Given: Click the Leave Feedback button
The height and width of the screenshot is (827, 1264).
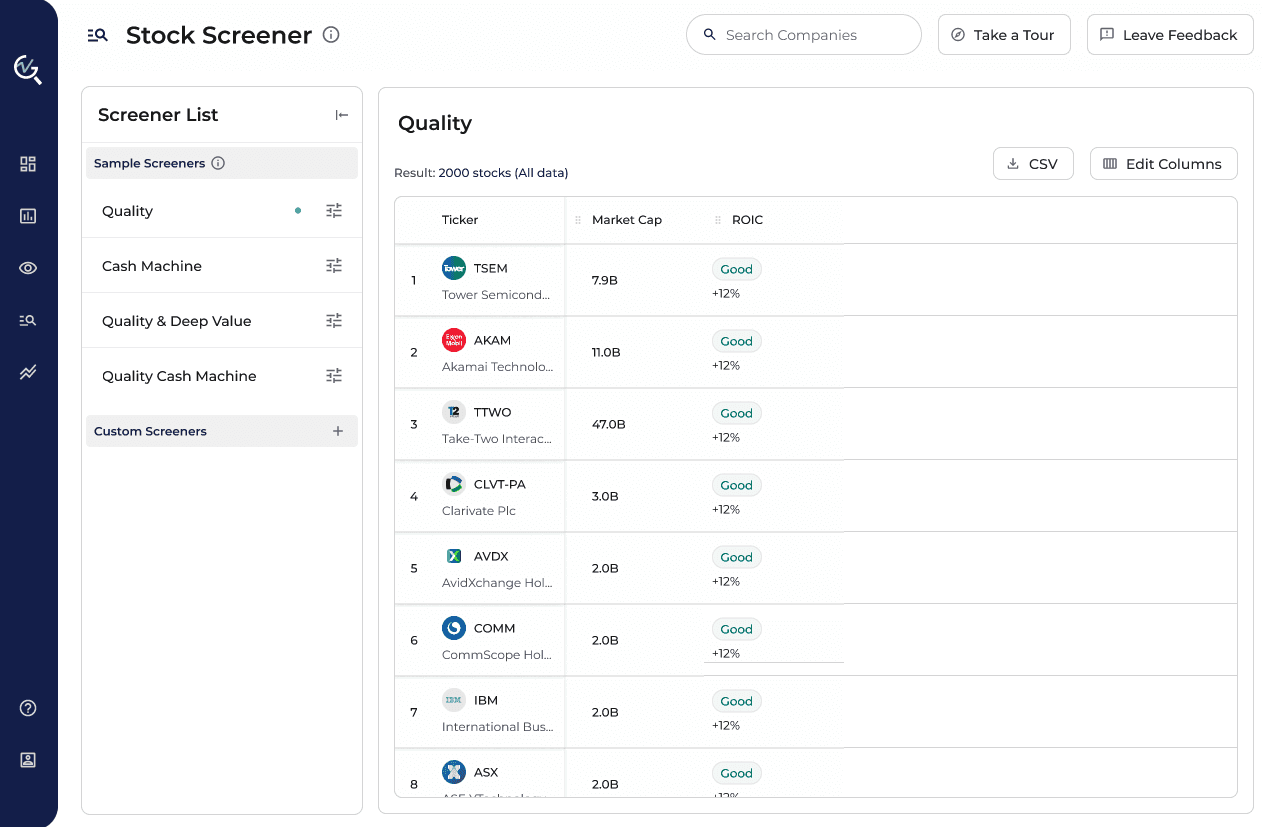Looking at the screenshot, I should (1170, 35).
